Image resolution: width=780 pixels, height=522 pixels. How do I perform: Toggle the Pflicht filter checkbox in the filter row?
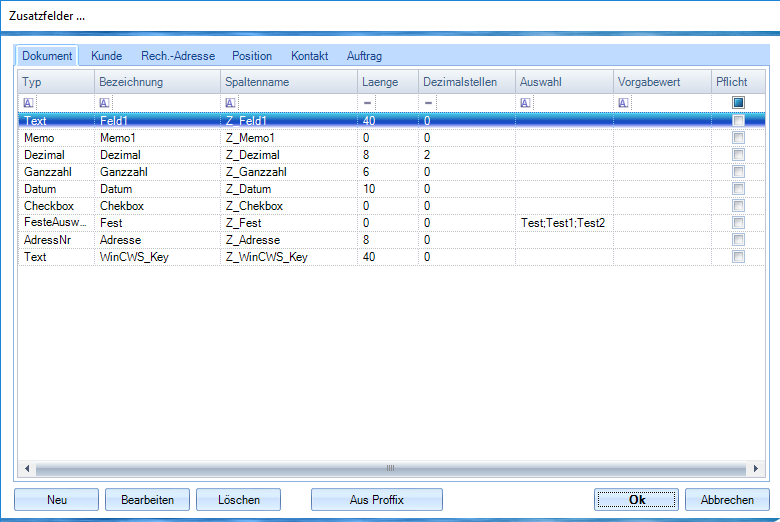(738, 103)
